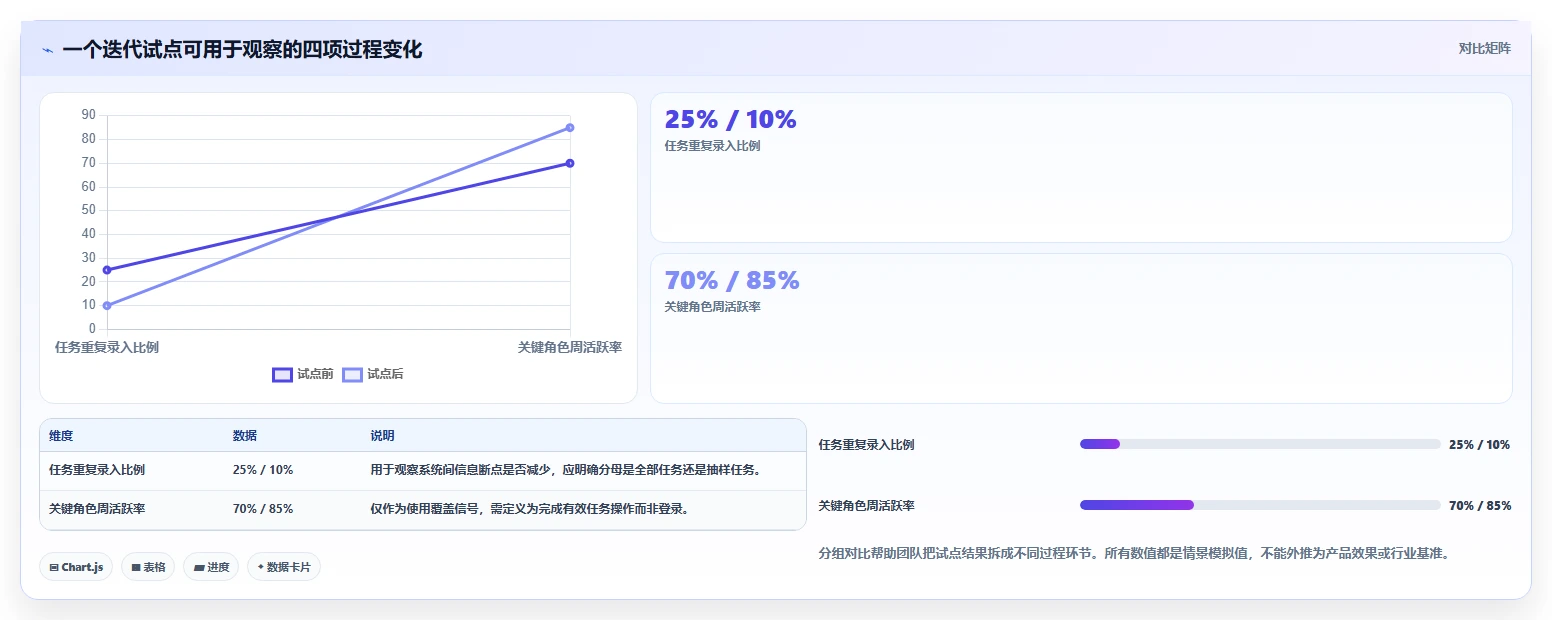This screenshot has width=1552, height=620.
Task: Click the 25% / 10% data card value
Action: [x=730, y=120]
